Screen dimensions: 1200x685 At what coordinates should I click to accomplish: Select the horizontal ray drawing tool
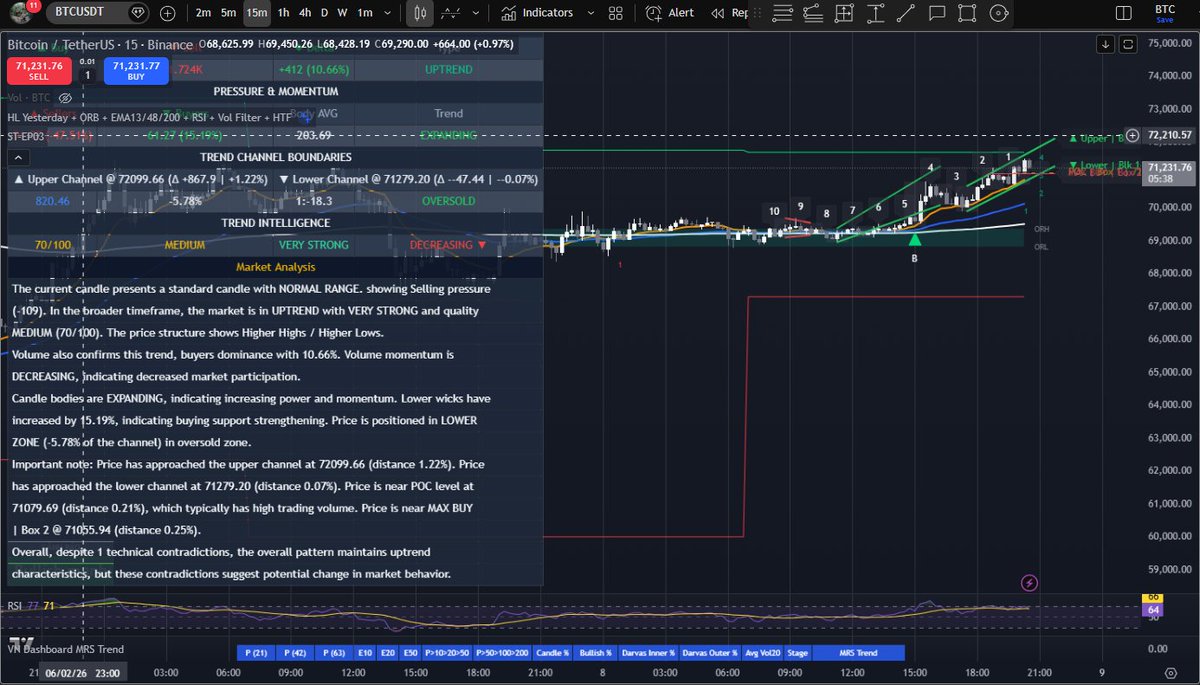[813, 13]
